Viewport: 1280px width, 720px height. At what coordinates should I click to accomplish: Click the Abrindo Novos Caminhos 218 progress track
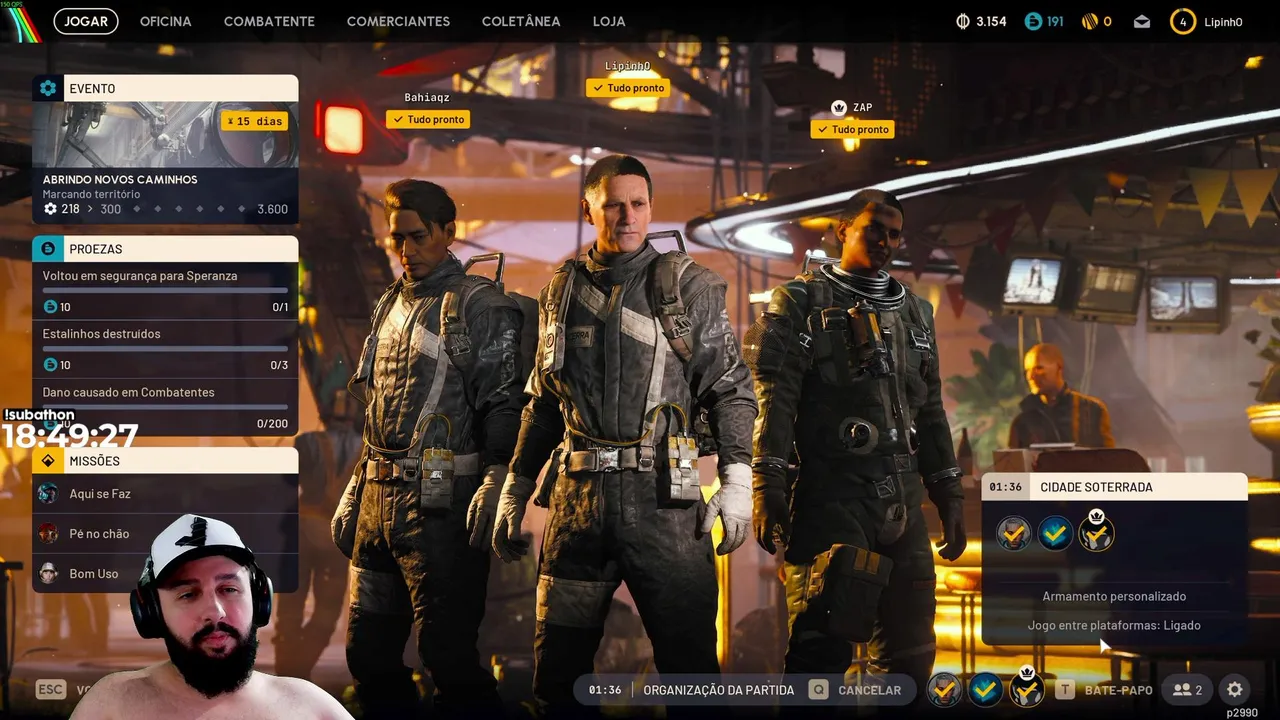click(166, 209)
